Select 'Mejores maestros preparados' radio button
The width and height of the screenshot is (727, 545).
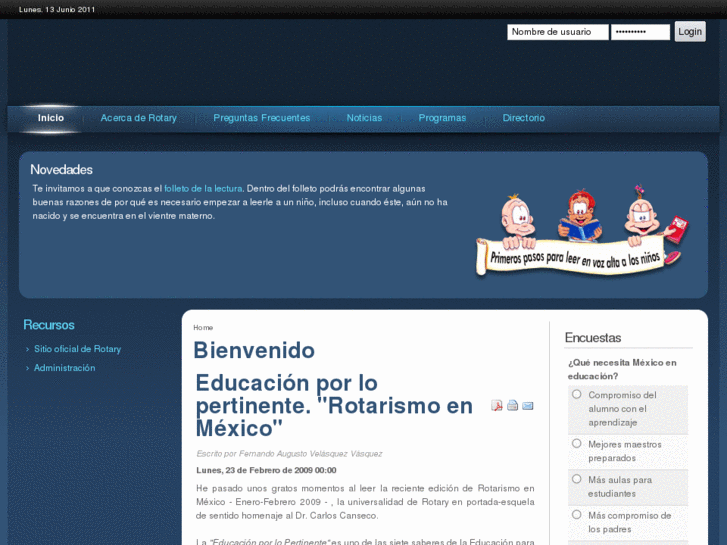pos(576,443)
